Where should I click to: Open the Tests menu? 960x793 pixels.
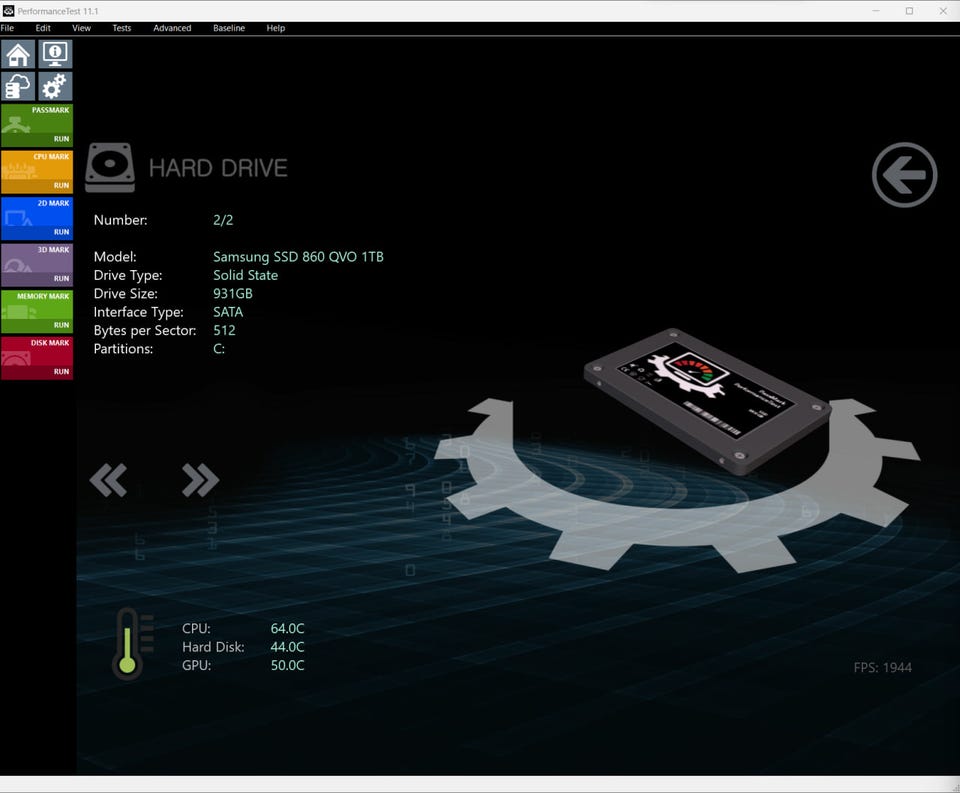(121, 28)
